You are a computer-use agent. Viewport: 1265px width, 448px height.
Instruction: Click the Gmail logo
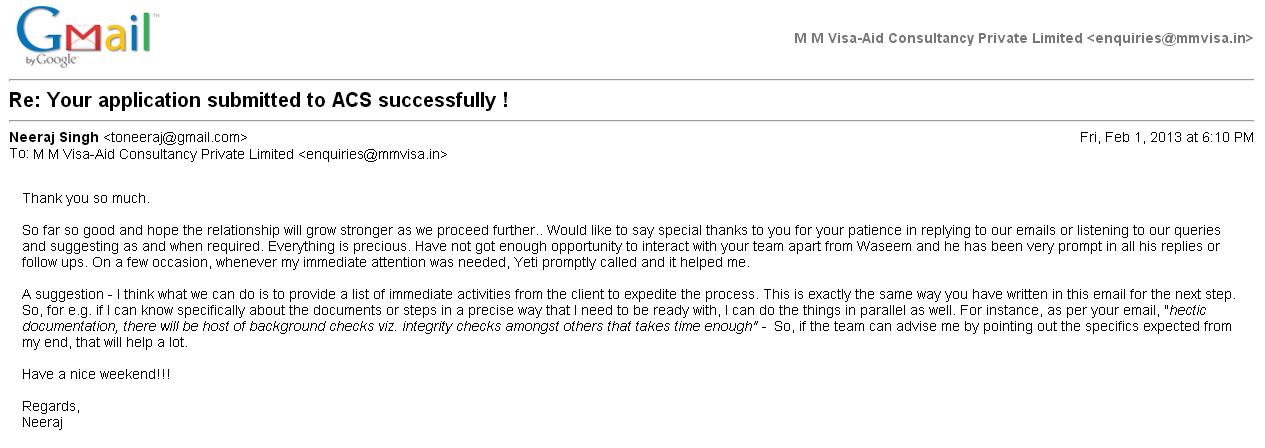coord(87,34)
